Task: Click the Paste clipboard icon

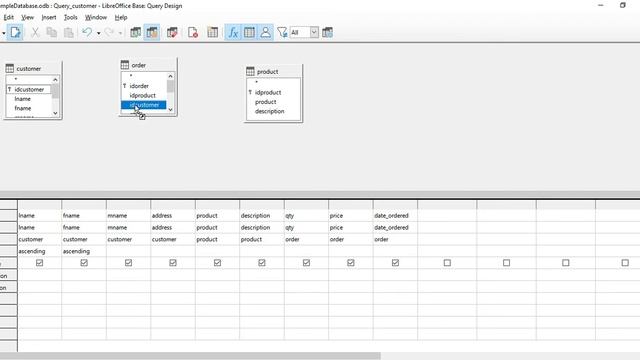Action: pos(69,32)
